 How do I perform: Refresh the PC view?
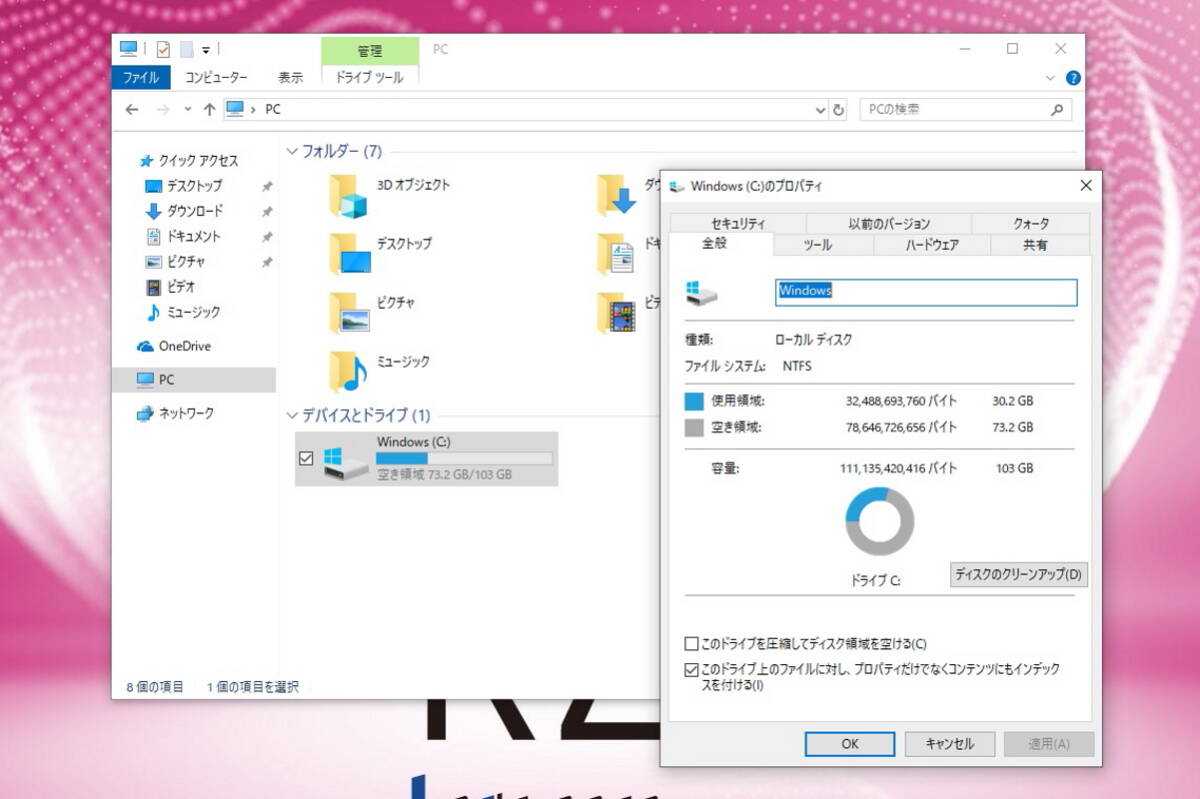(839, 110)
